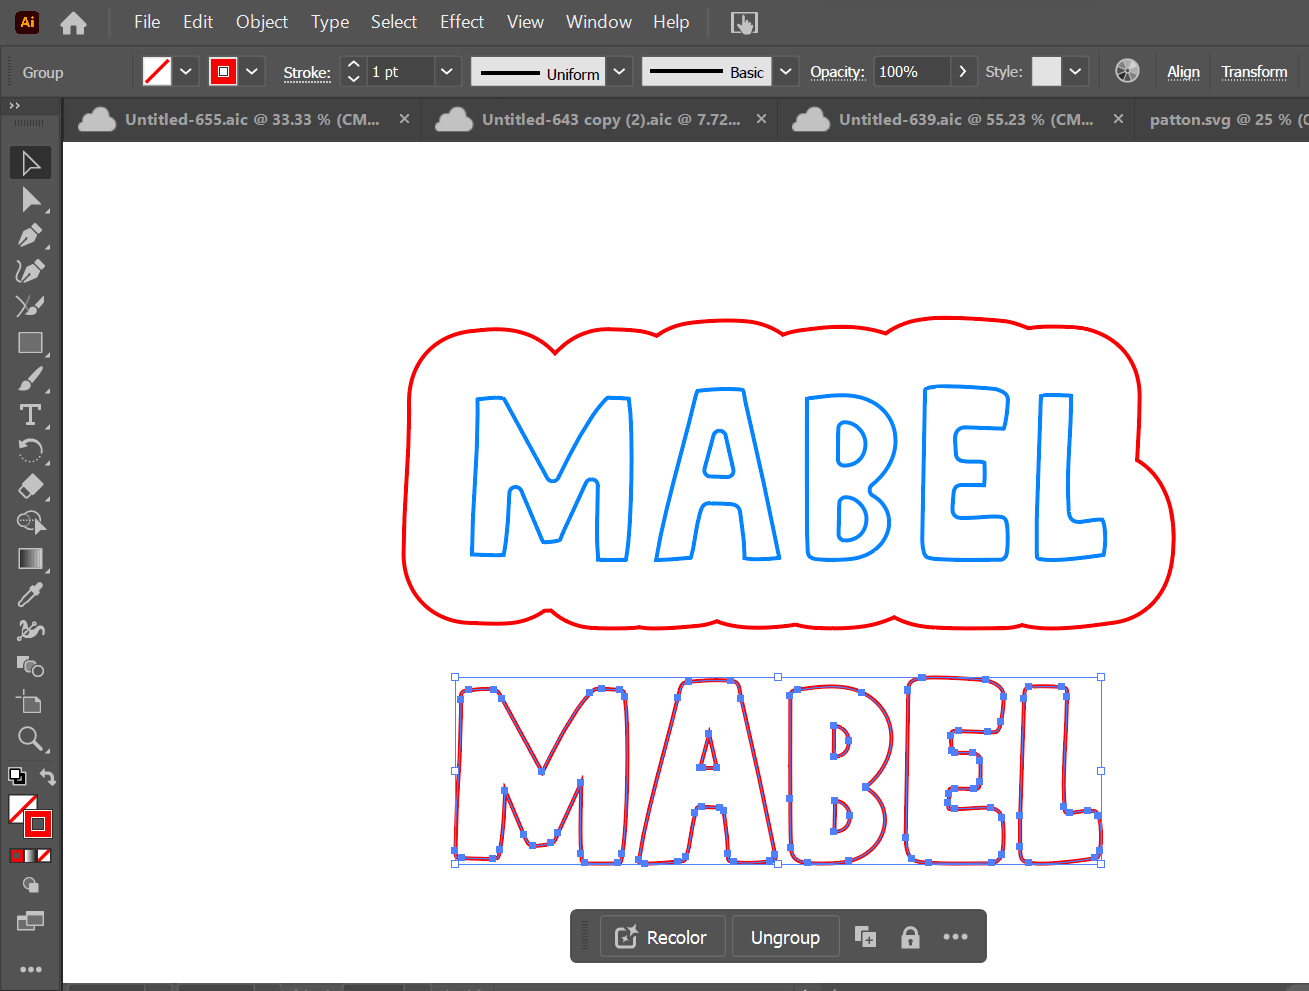Select the Pen tool
The height and width of the screenshot is (991, 1309).
coord(30,236)
